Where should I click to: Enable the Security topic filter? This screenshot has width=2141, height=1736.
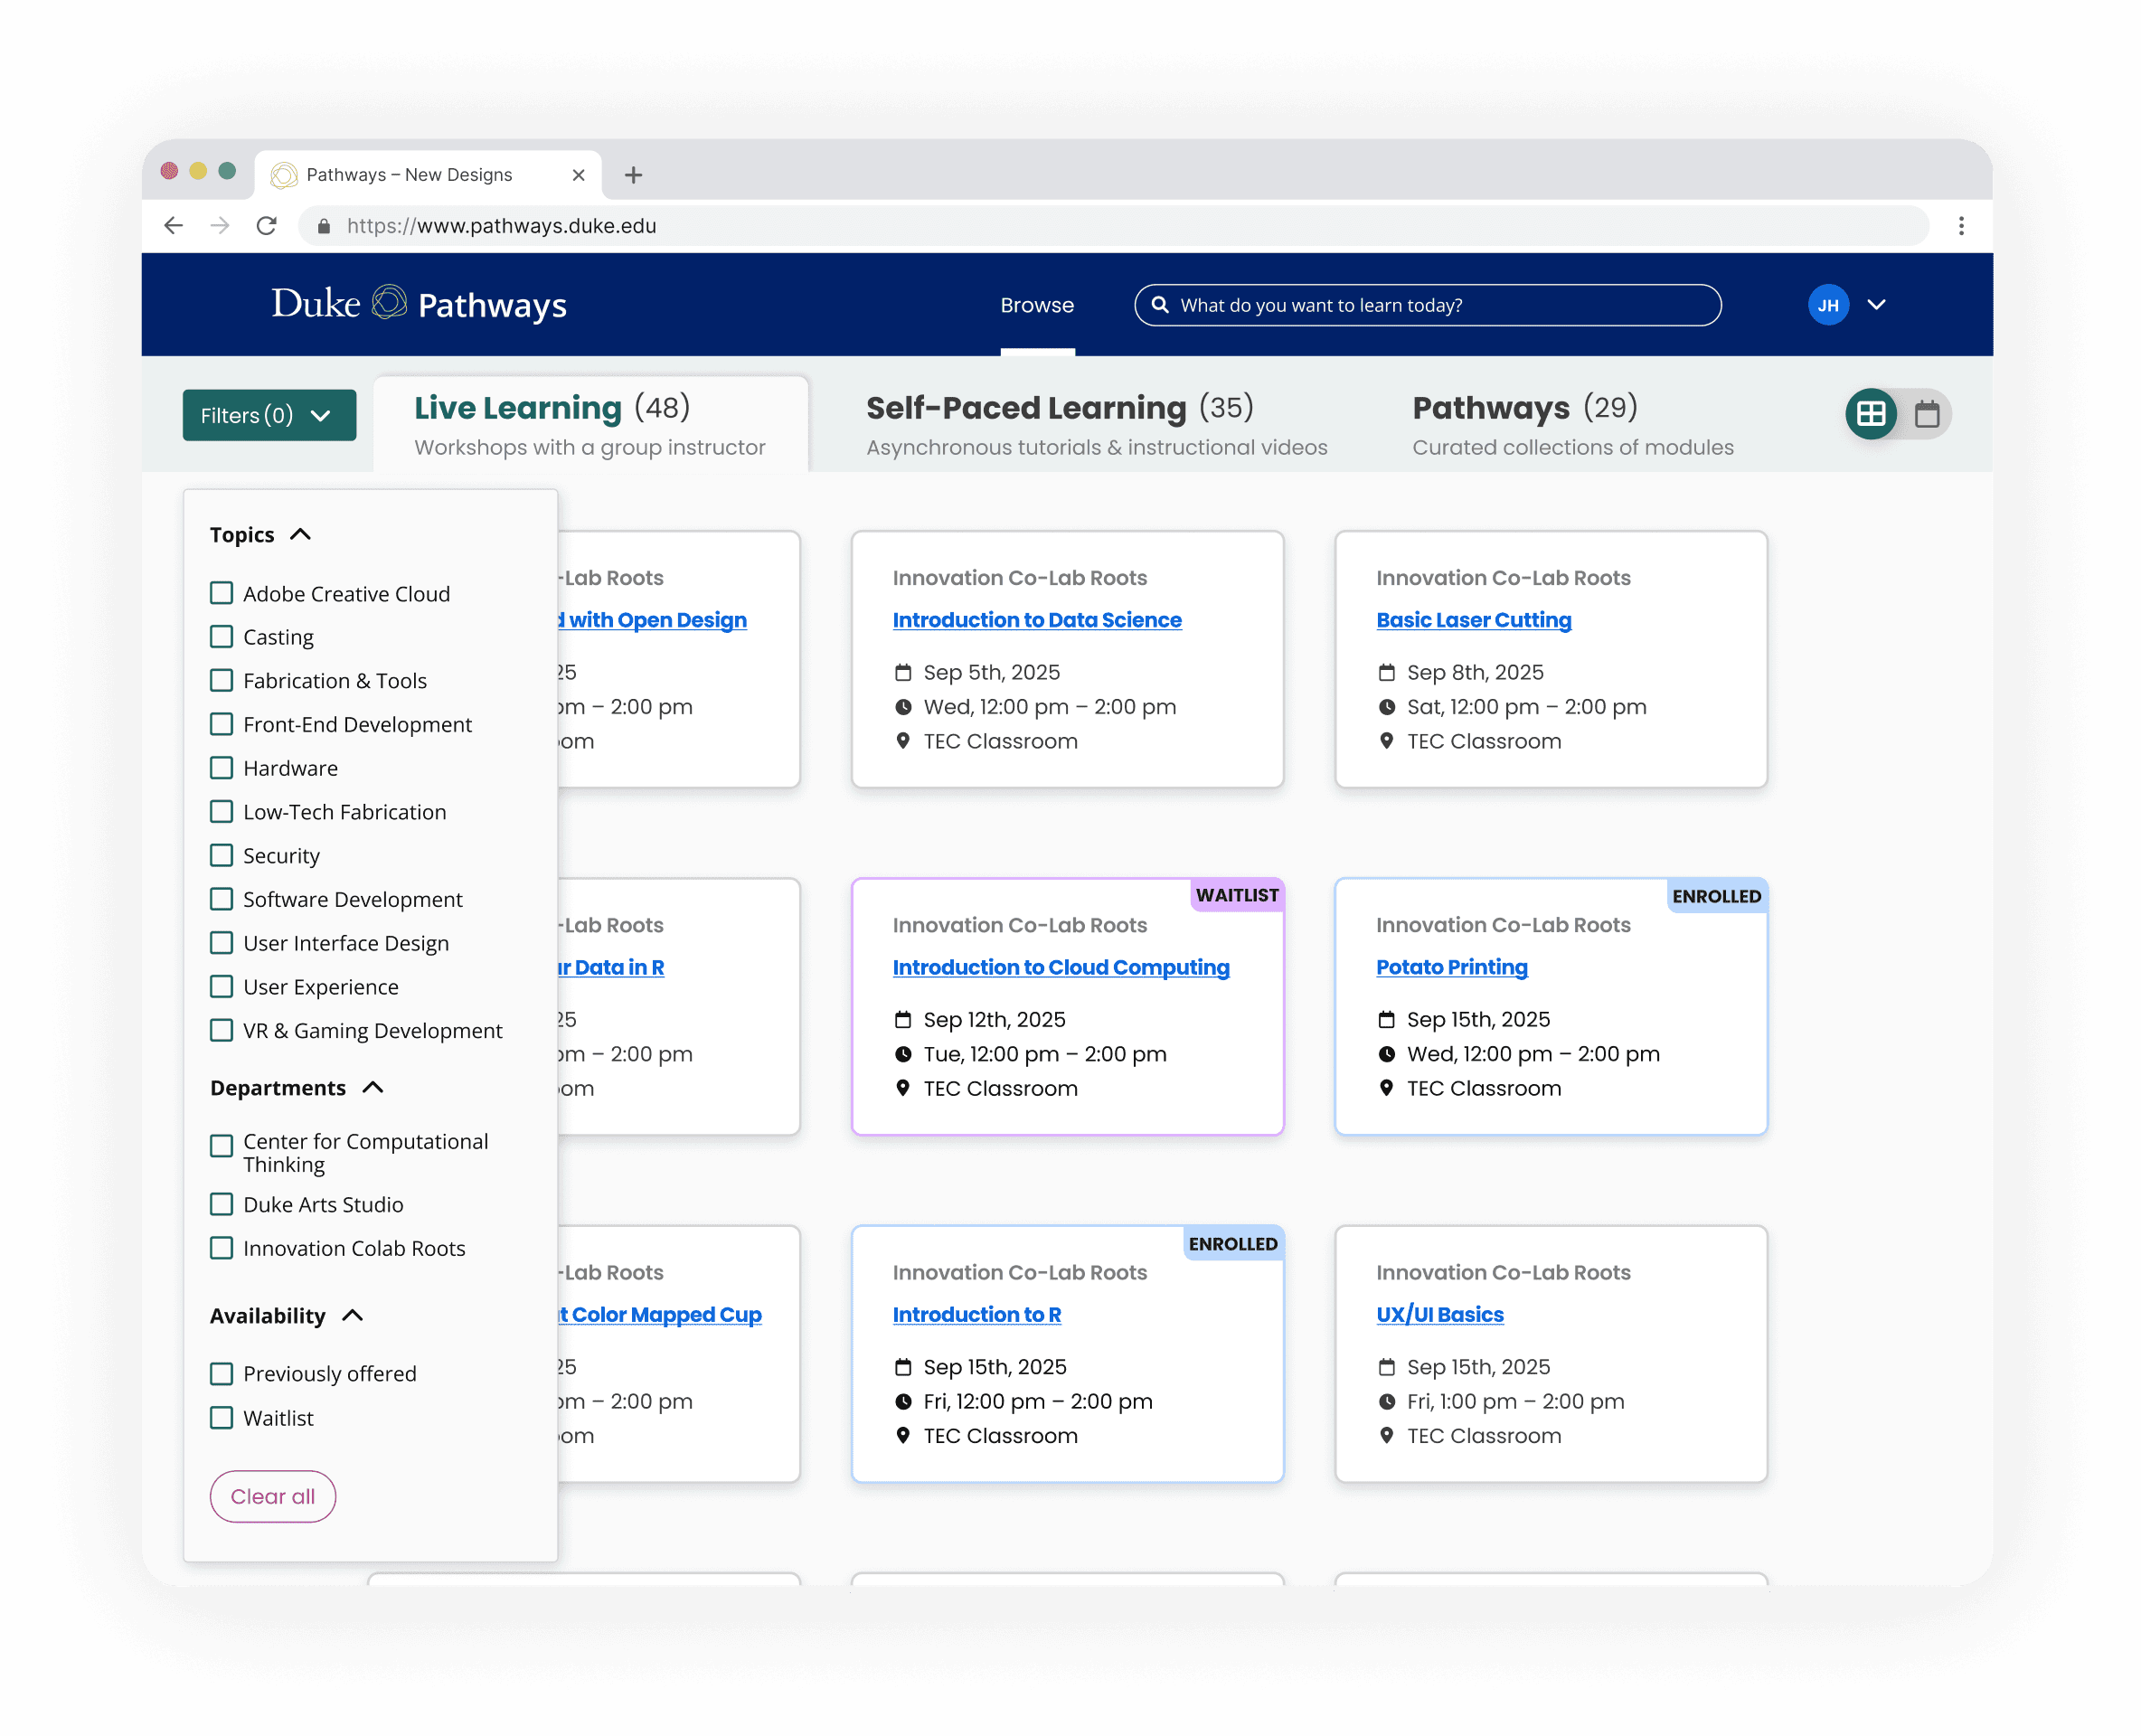(x=222, y=855)
